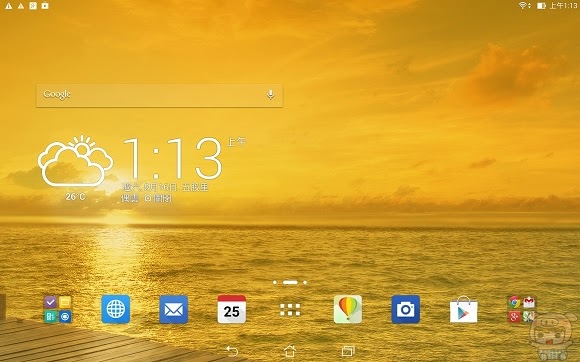Launch Google Play Store
Image resolution: width=580 pixels, height=362 pixels.
click(x=463, y=310)
